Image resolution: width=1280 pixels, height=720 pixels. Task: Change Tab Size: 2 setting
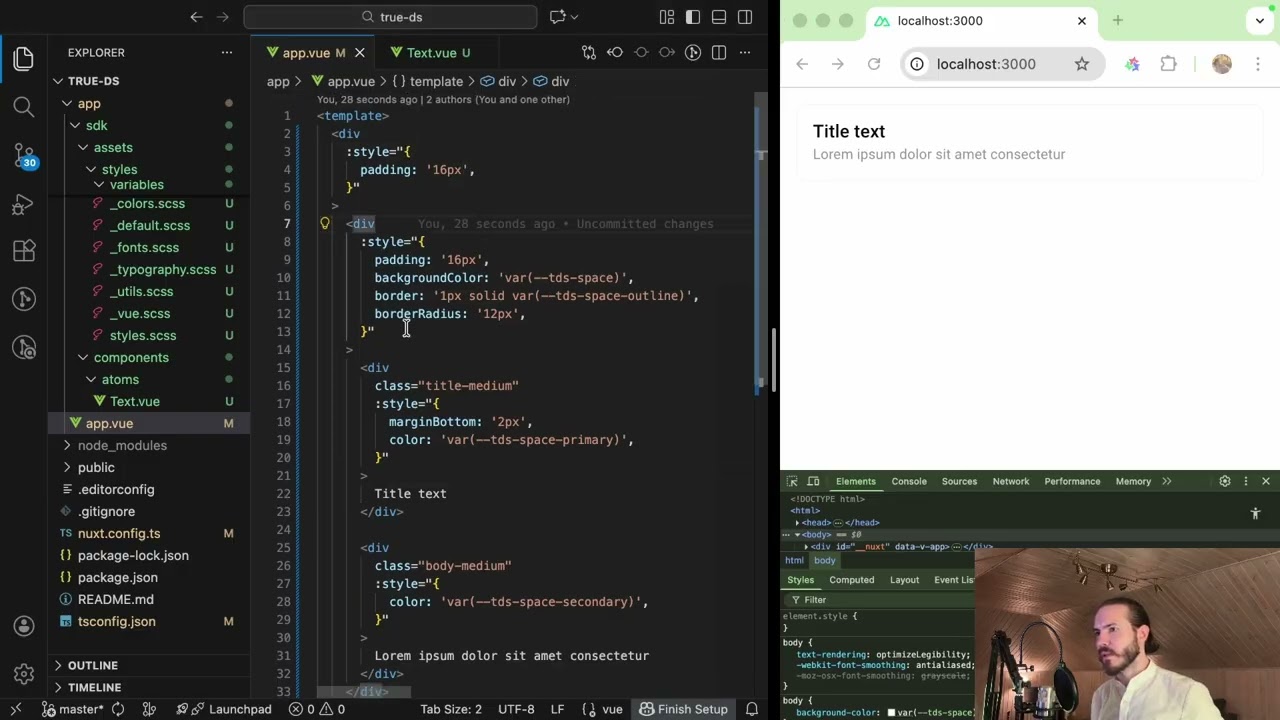click(451, 709)
